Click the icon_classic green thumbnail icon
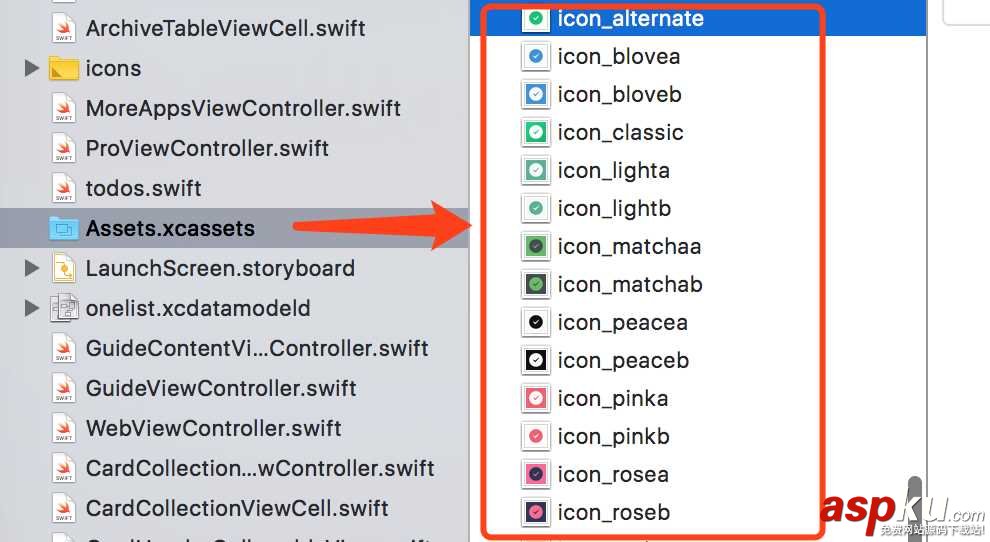 click(536, 133)
